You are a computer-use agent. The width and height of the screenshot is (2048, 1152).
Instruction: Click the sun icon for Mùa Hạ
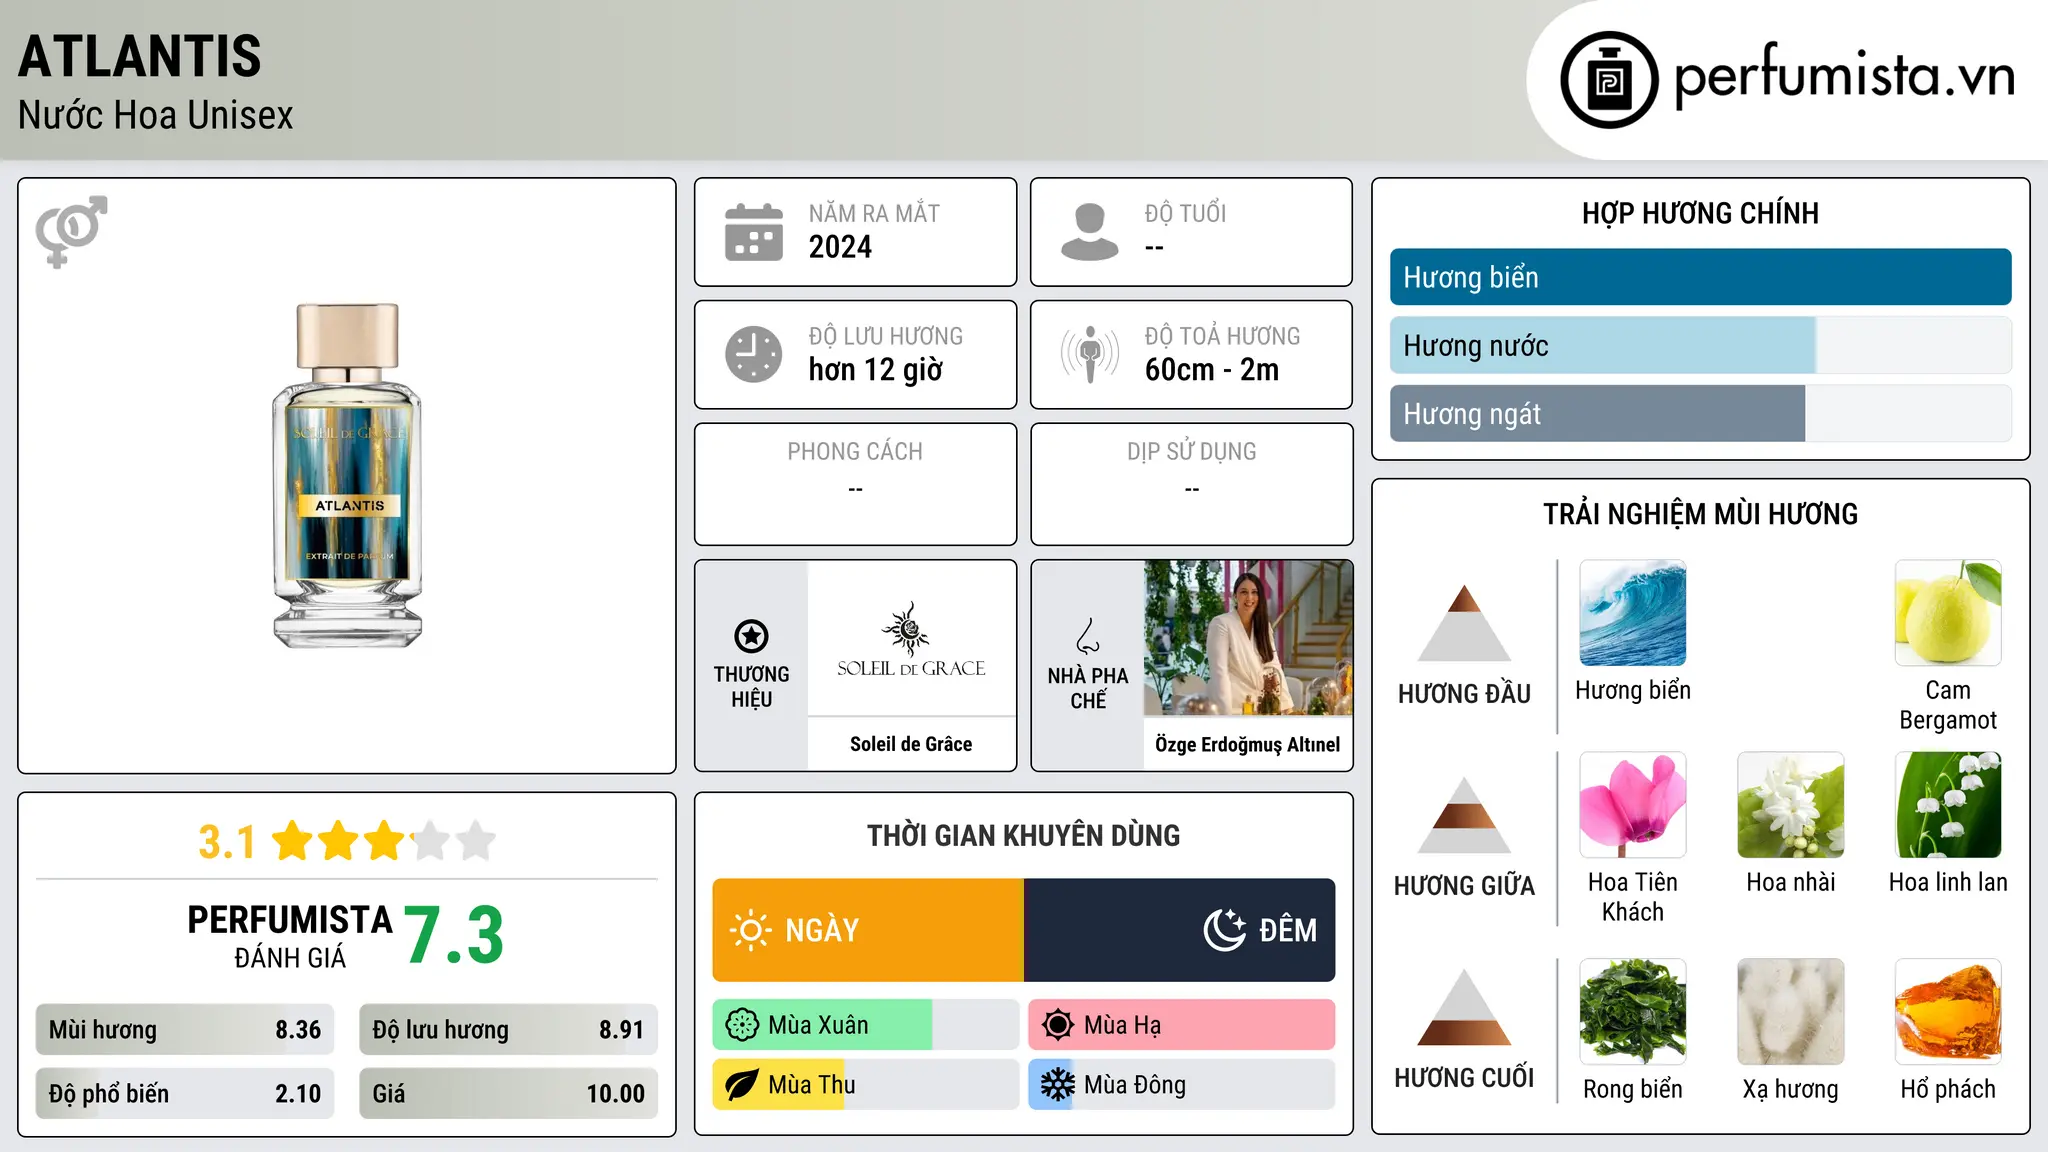(1058, 1025)
